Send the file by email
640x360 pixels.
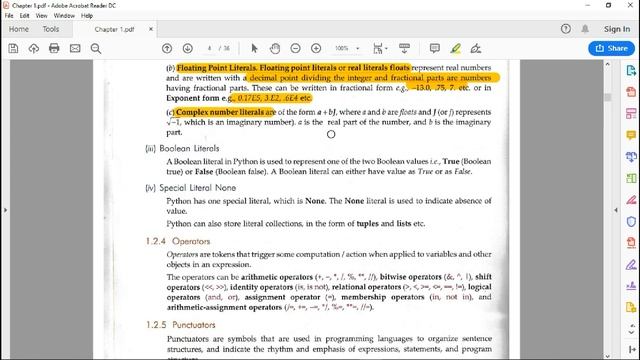75,49
